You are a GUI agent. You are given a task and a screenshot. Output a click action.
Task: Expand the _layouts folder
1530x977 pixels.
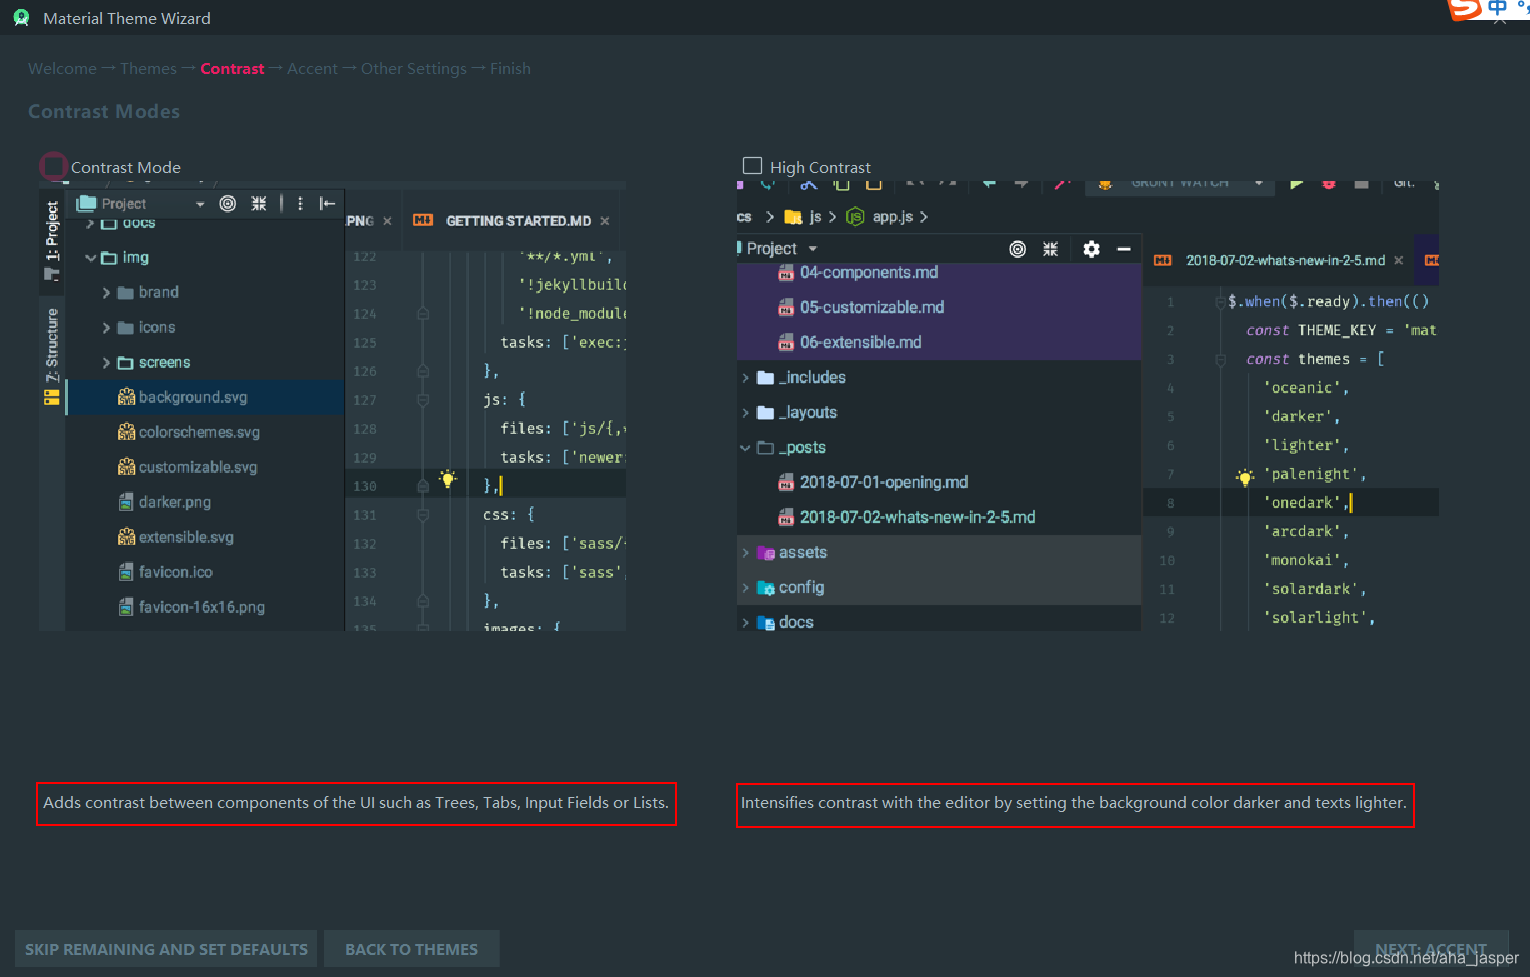click(745, 412)
